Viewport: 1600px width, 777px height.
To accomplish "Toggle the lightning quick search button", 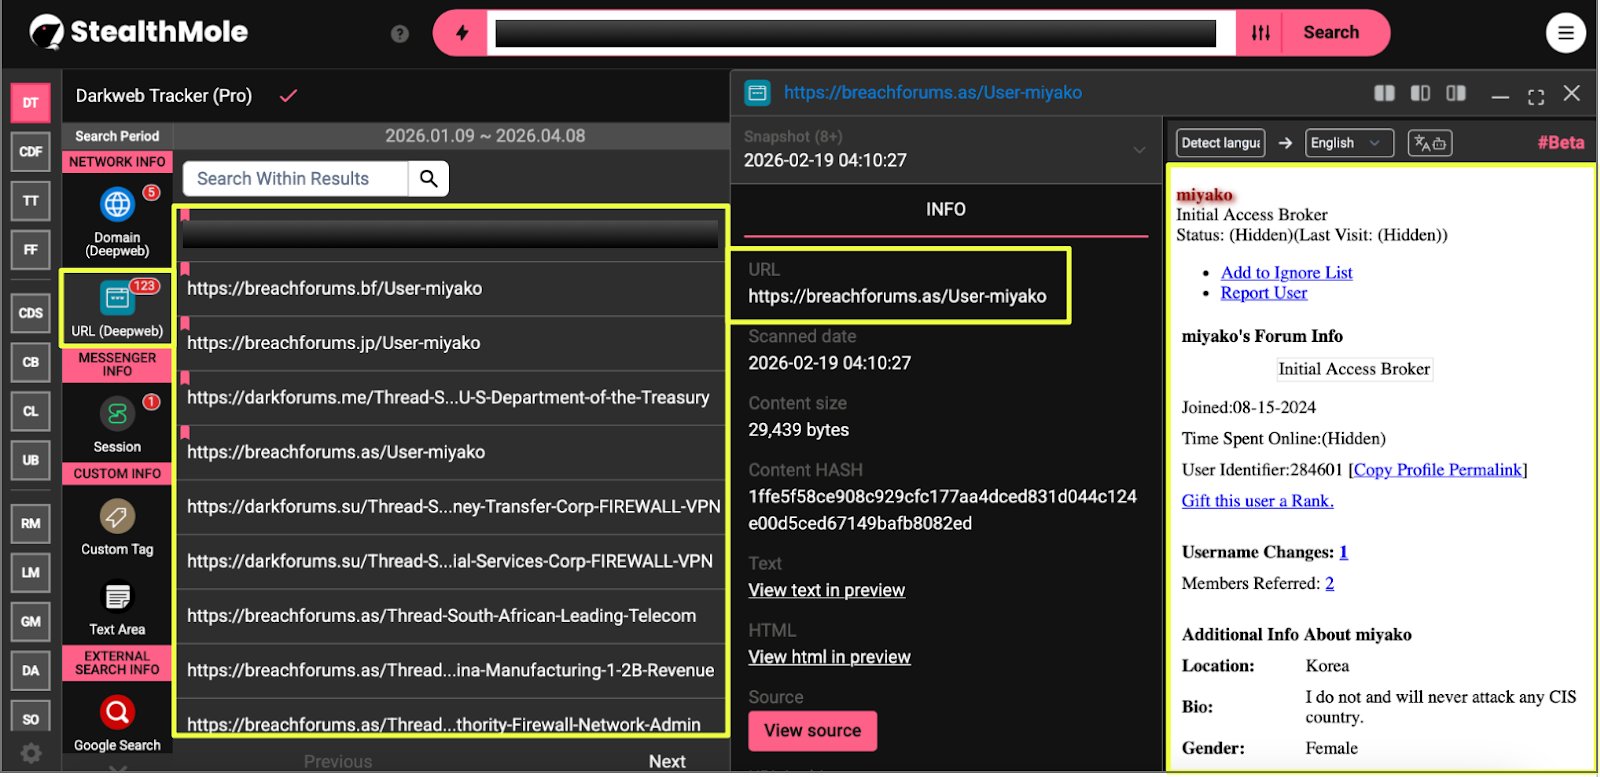I will 461,33.
